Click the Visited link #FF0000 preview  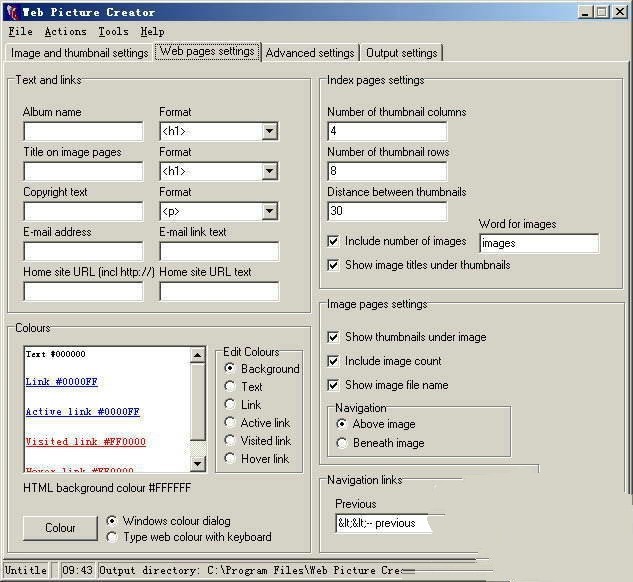[86, 442]
